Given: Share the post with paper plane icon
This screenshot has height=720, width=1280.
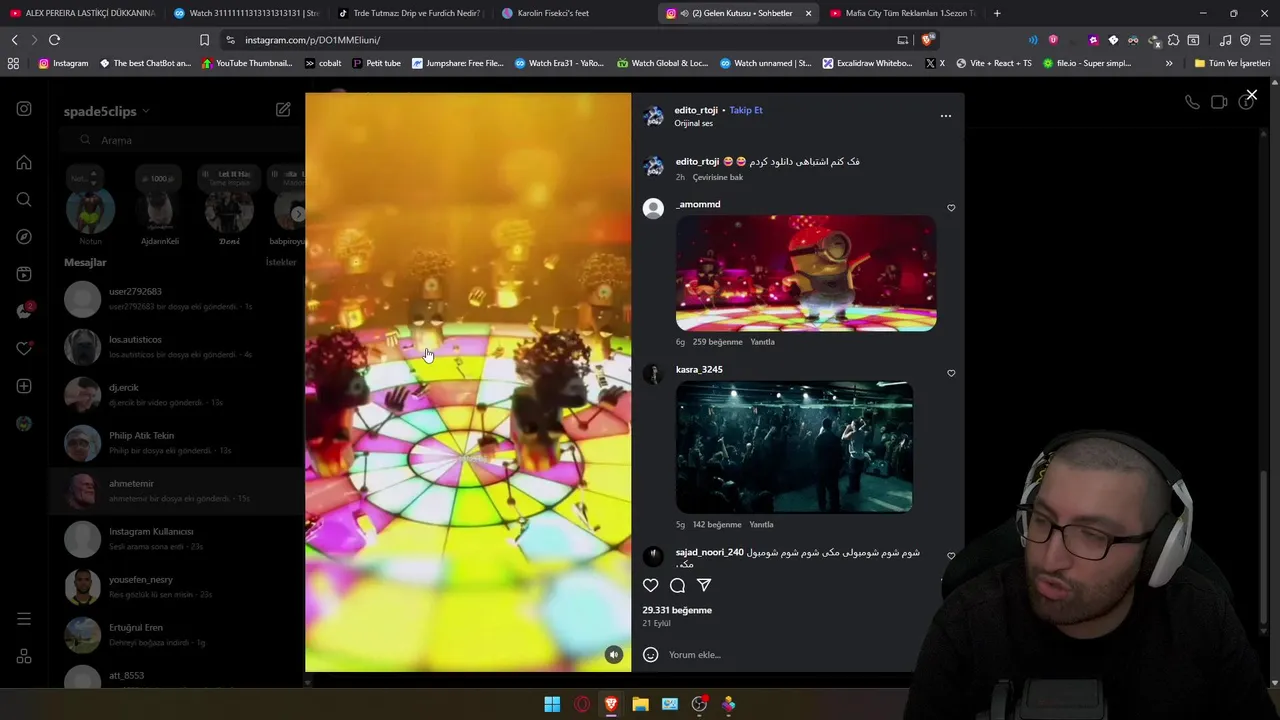Looking at the screenshot, I should point(704,585).
